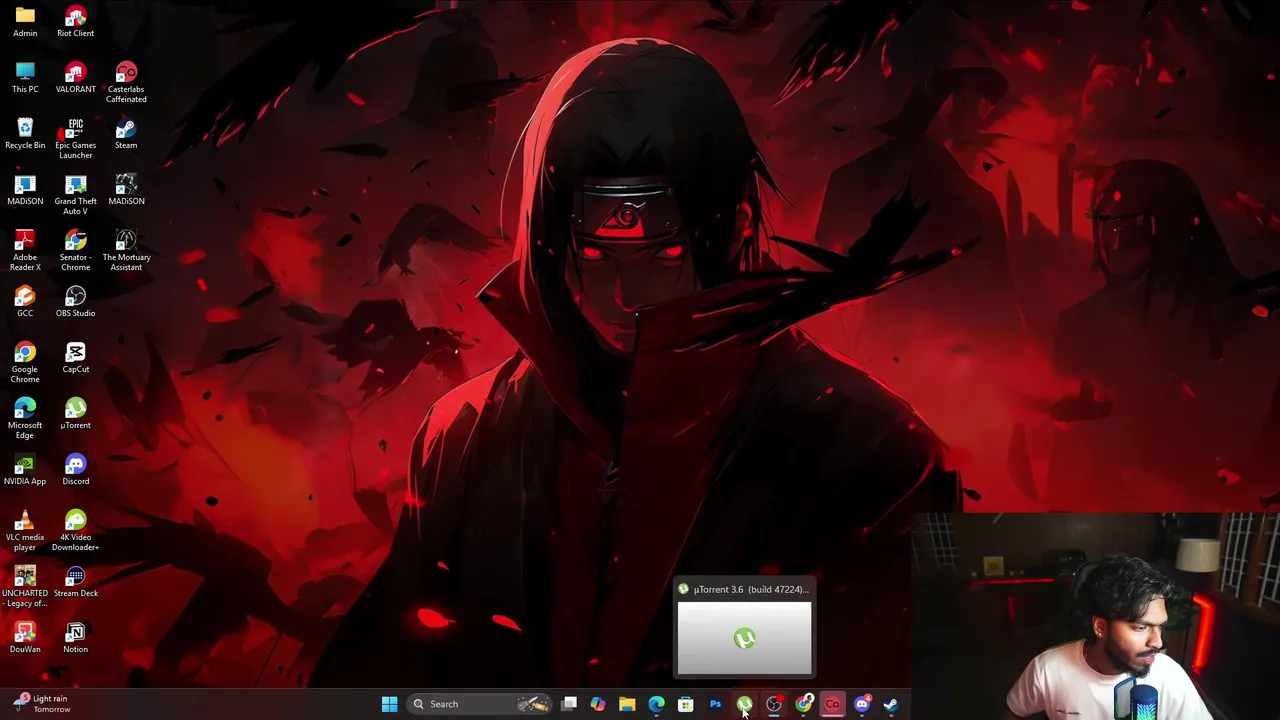Open Epic Games Launcher desktop icon
The image size is (1280, 720).
coord(75,138)
